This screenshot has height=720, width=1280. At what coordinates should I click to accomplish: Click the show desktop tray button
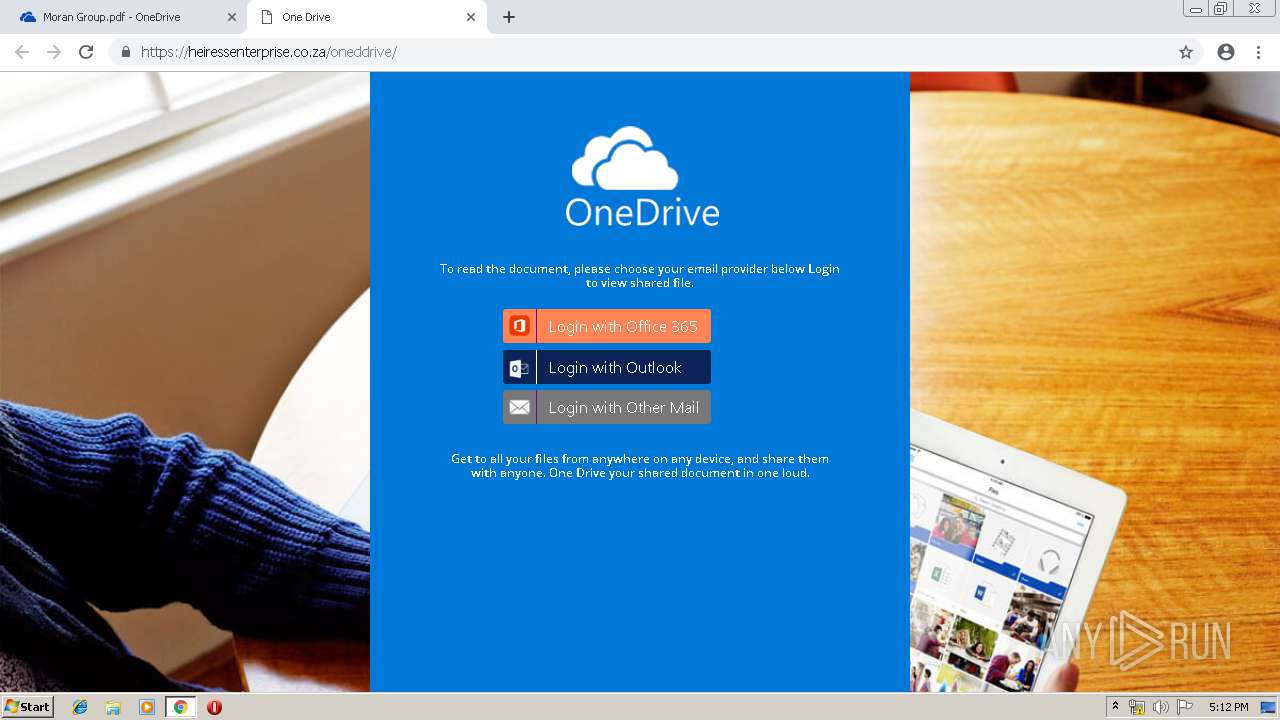click(x=1269, y=707)
